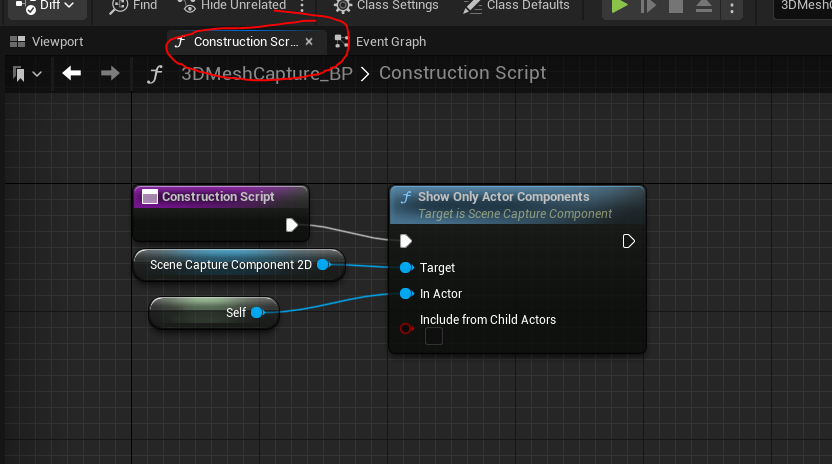Open Class Settings
The width and height of the screenshot is (832, 464).
(386, 6)
